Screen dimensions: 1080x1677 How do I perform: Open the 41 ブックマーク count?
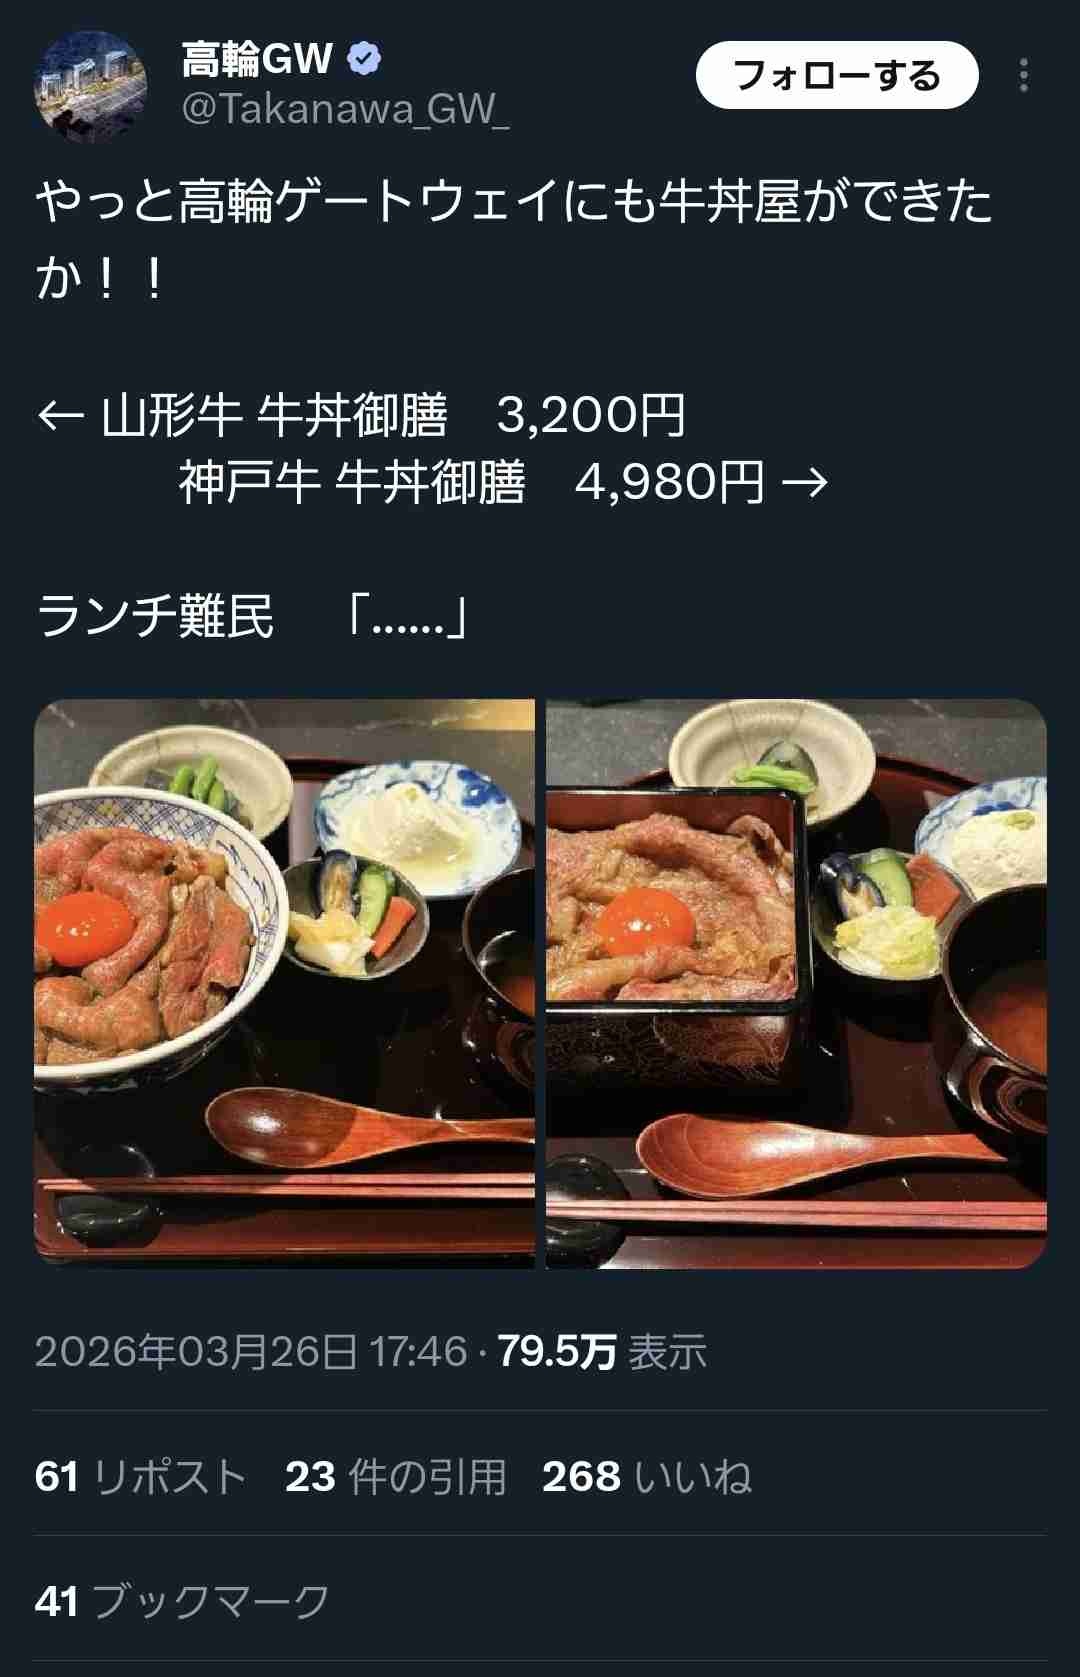[x=182, y=1602]
